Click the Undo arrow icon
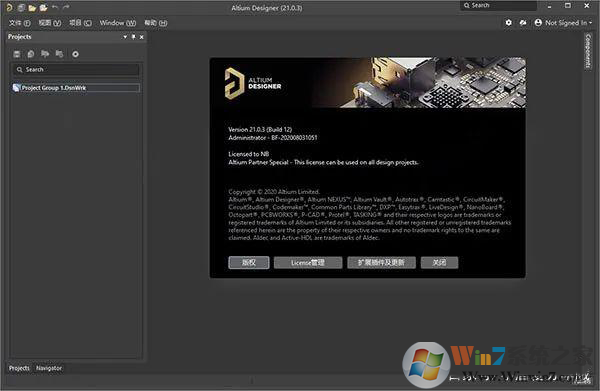Screen dimensions: 600x391 (x=55, y=7)
